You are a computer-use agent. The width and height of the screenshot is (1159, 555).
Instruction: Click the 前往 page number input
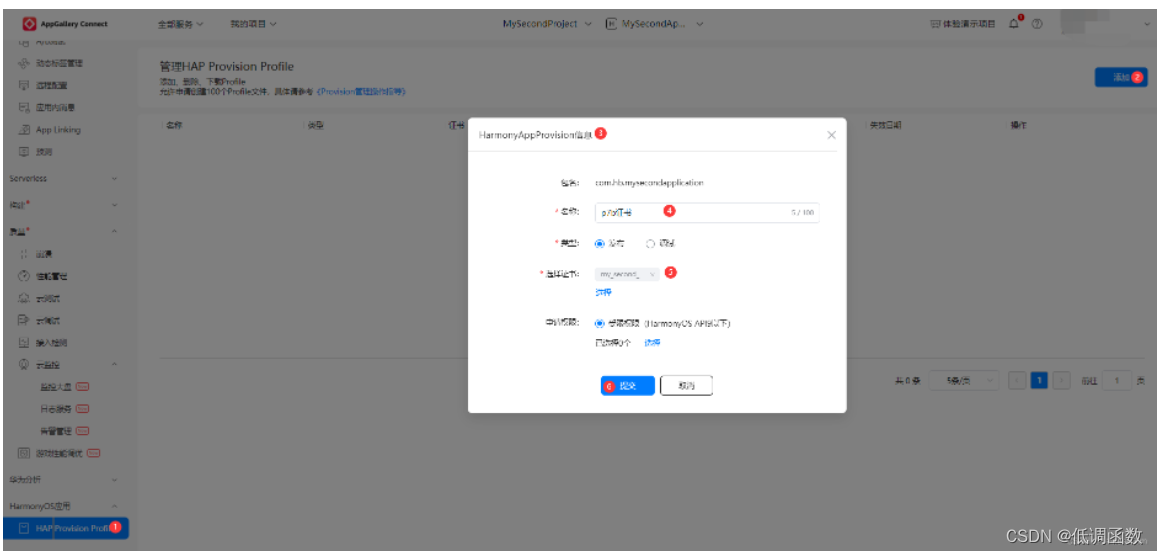coord(1117,381)
